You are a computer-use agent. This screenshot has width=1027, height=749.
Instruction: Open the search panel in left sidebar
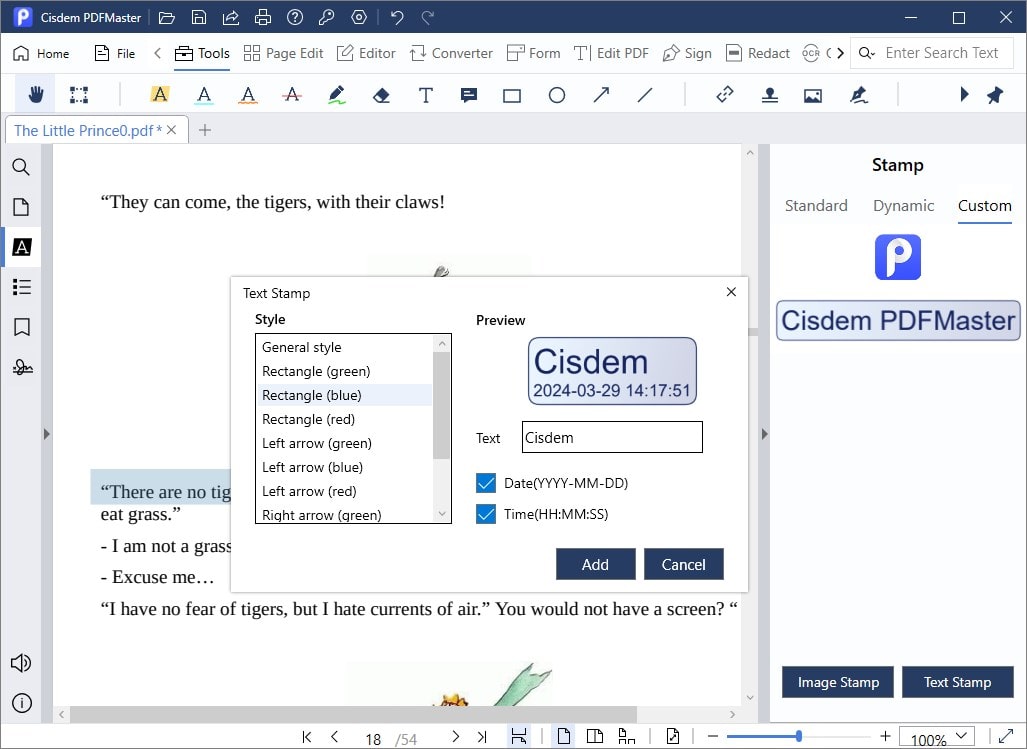[21, 167]
